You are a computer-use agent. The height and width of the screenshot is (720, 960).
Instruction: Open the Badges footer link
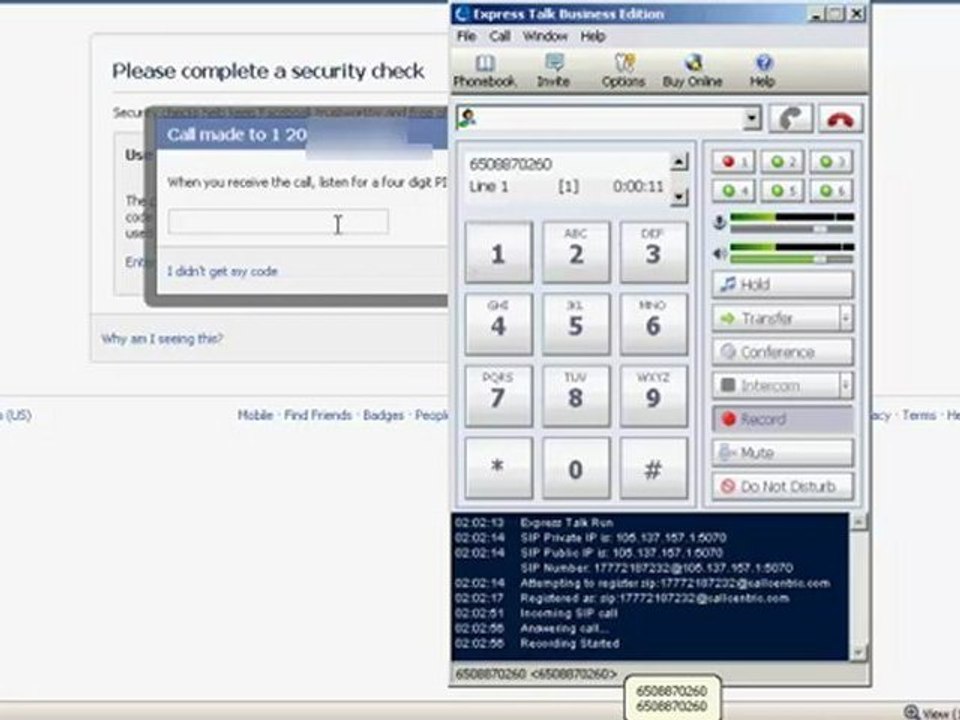pos(383,415)
